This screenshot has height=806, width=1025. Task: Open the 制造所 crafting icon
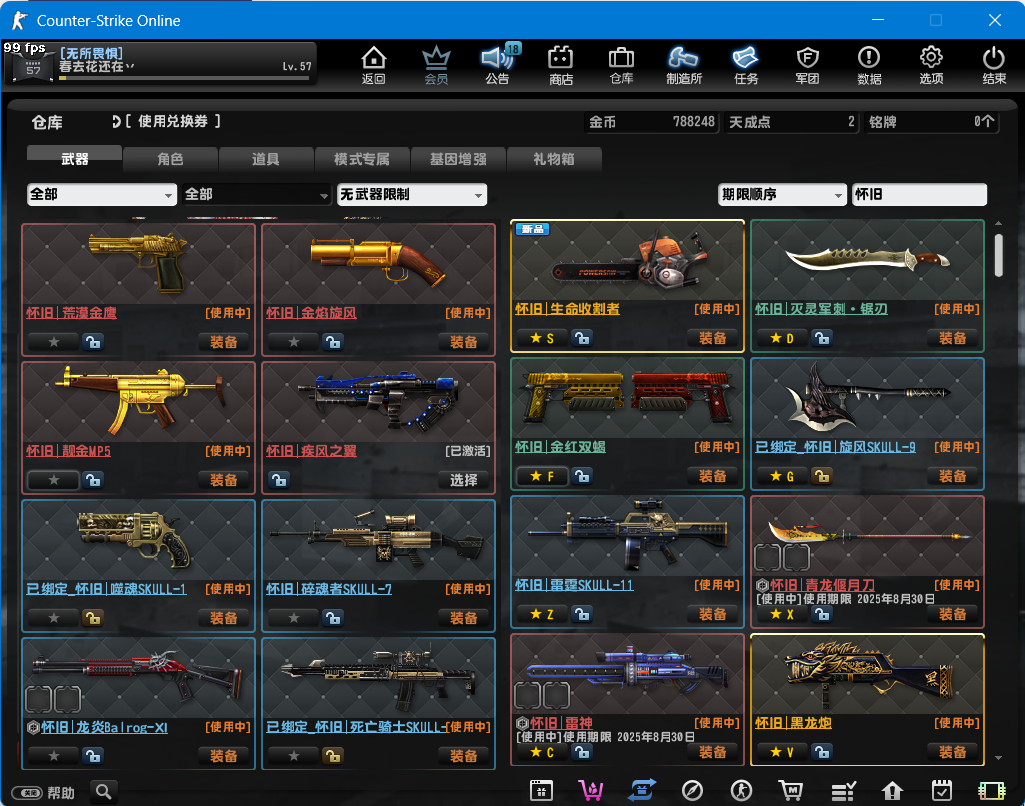tap(684, 65)
